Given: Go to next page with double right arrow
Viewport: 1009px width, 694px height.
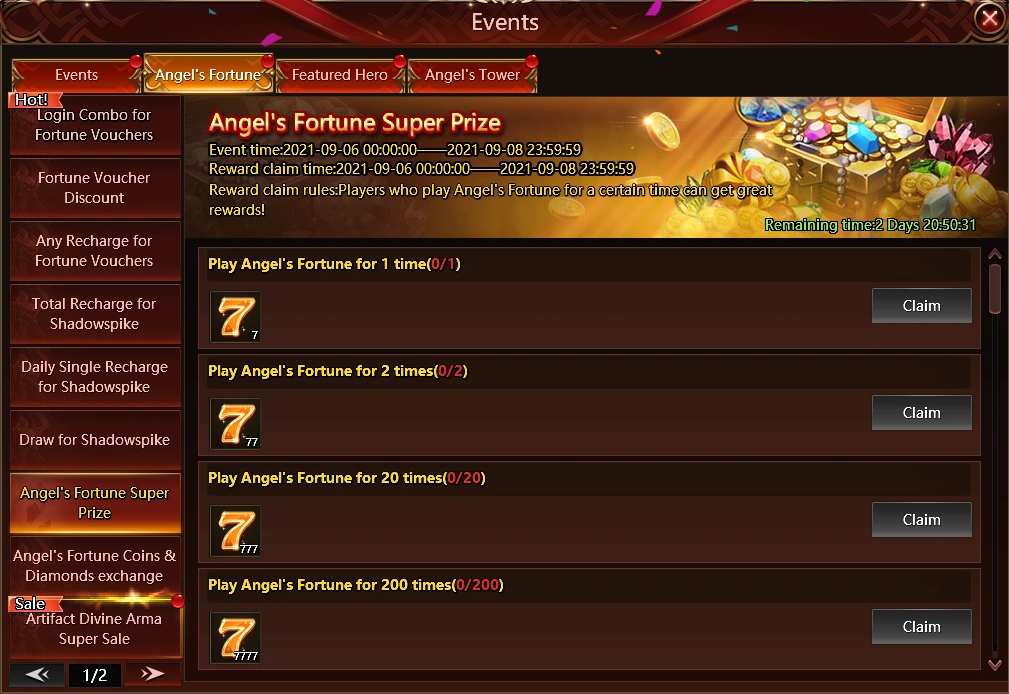Looking at the screenshot, I should click(153, 674).
